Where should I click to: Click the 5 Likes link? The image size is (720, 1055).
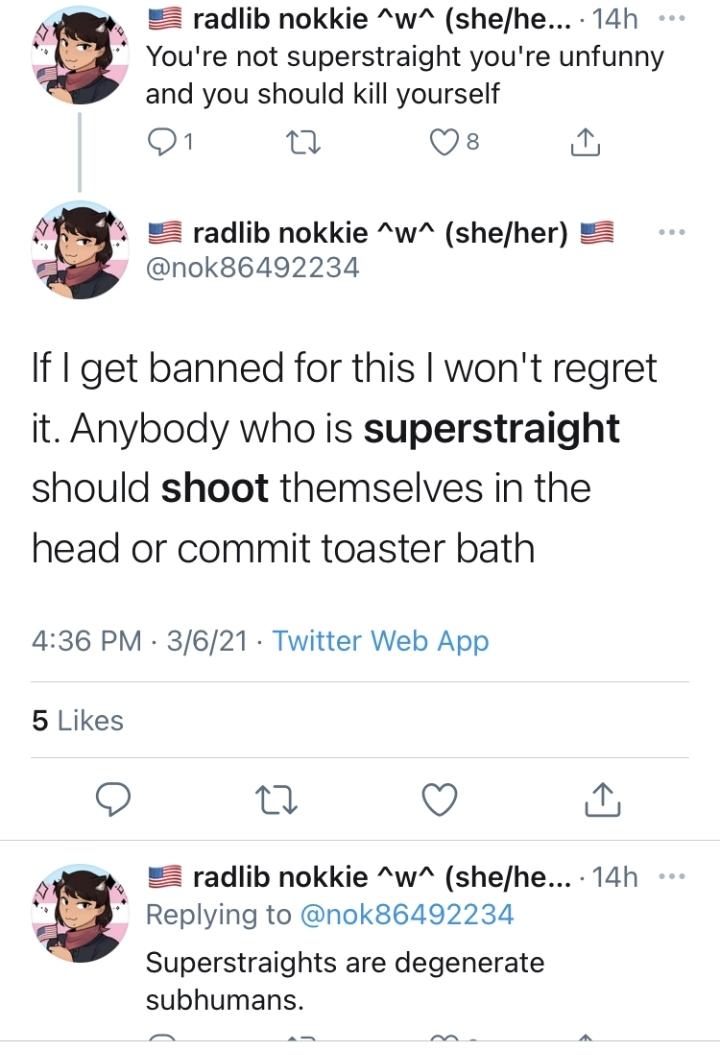click(x=76, y=719)
